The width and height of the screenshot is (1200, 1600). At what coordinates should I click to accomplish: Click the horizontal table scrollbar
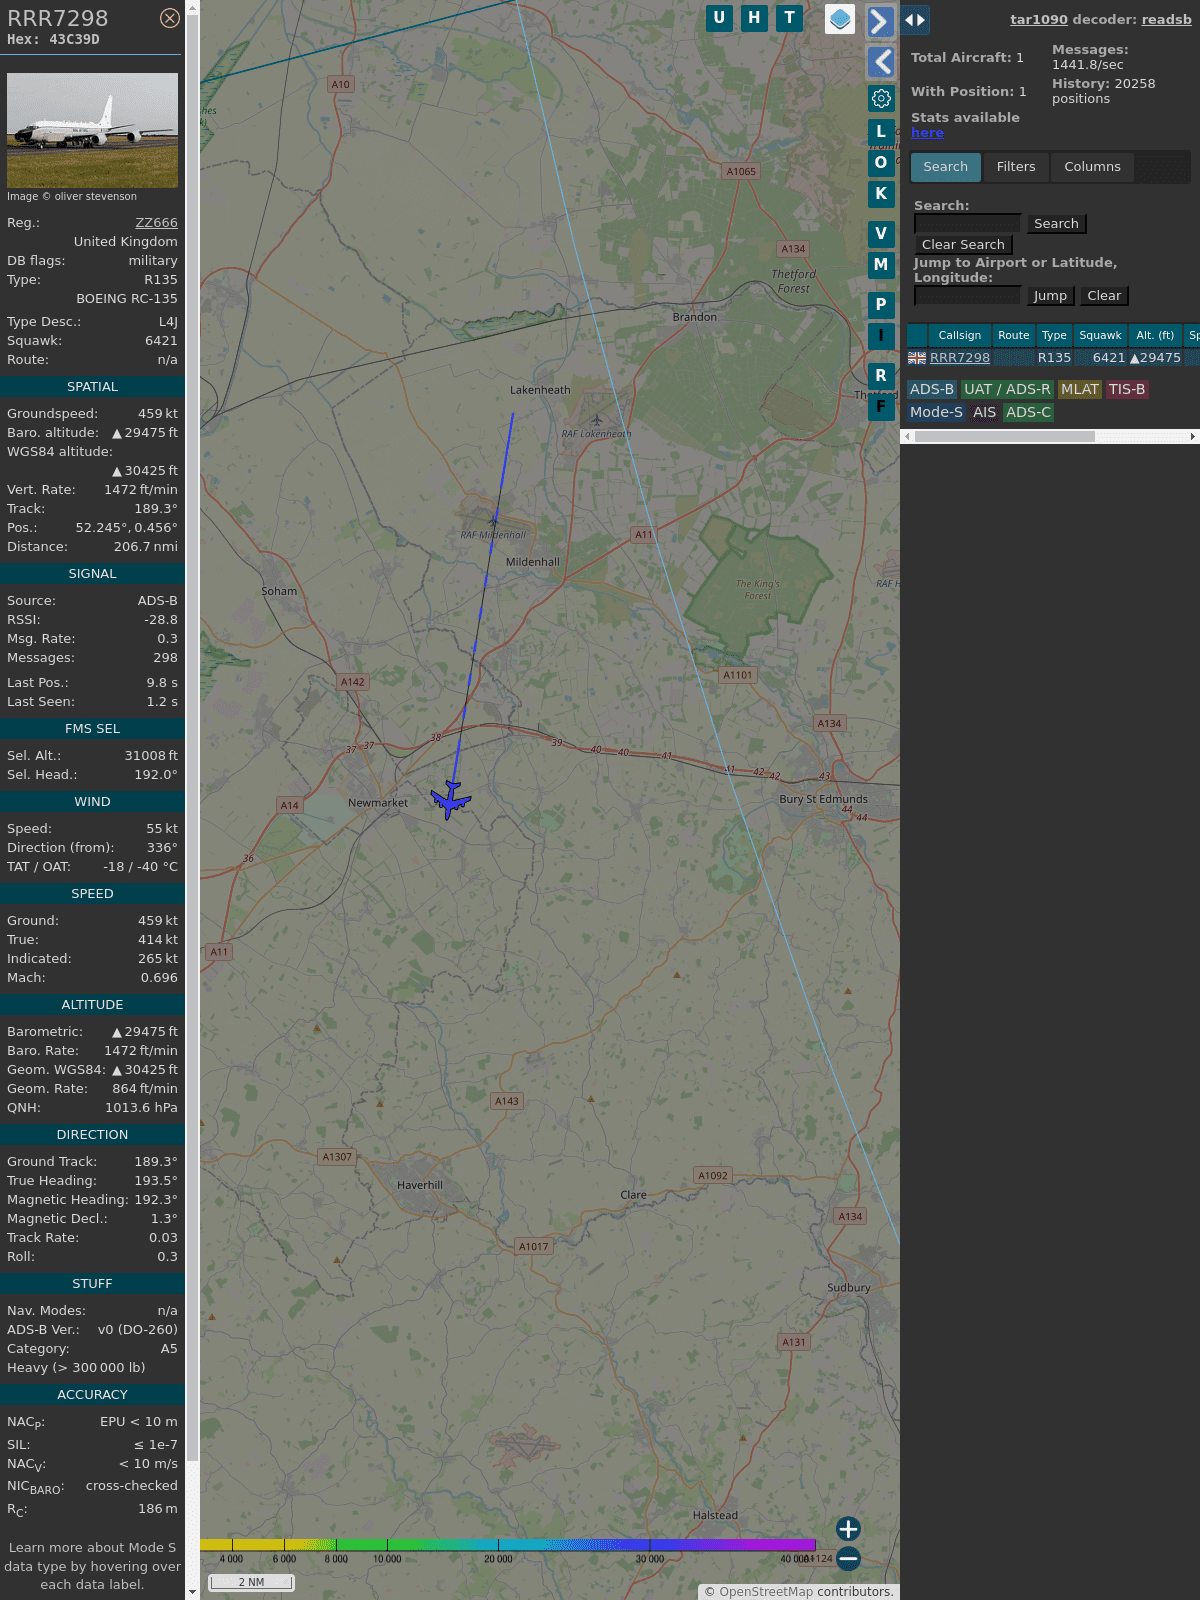(x=1004, y=436)
